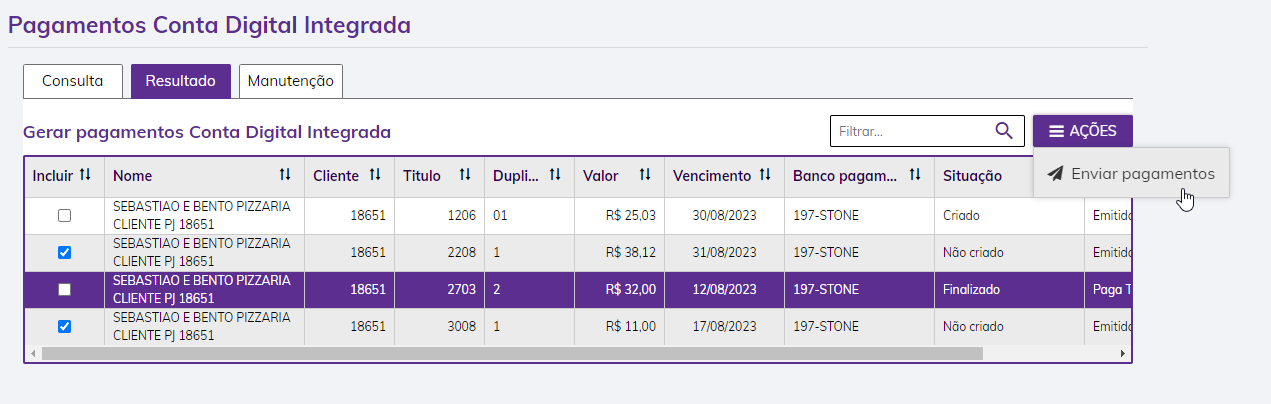This screenshot has height=404, width=1271.
Task: Uncheck Incluir box for title 2208
Action: (x=65, y=252)
